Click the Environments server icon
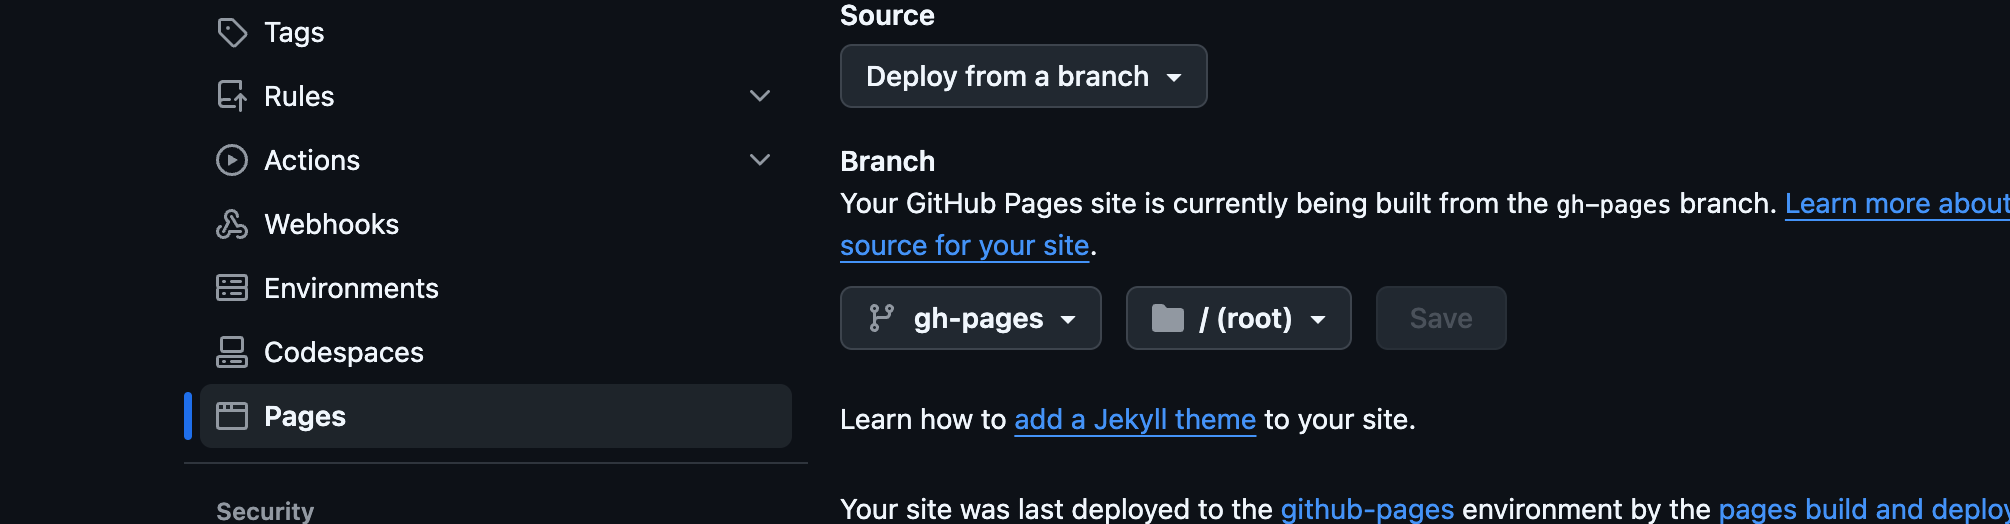Viewport: 2010px width, 524px height. (x=232, y=288)
